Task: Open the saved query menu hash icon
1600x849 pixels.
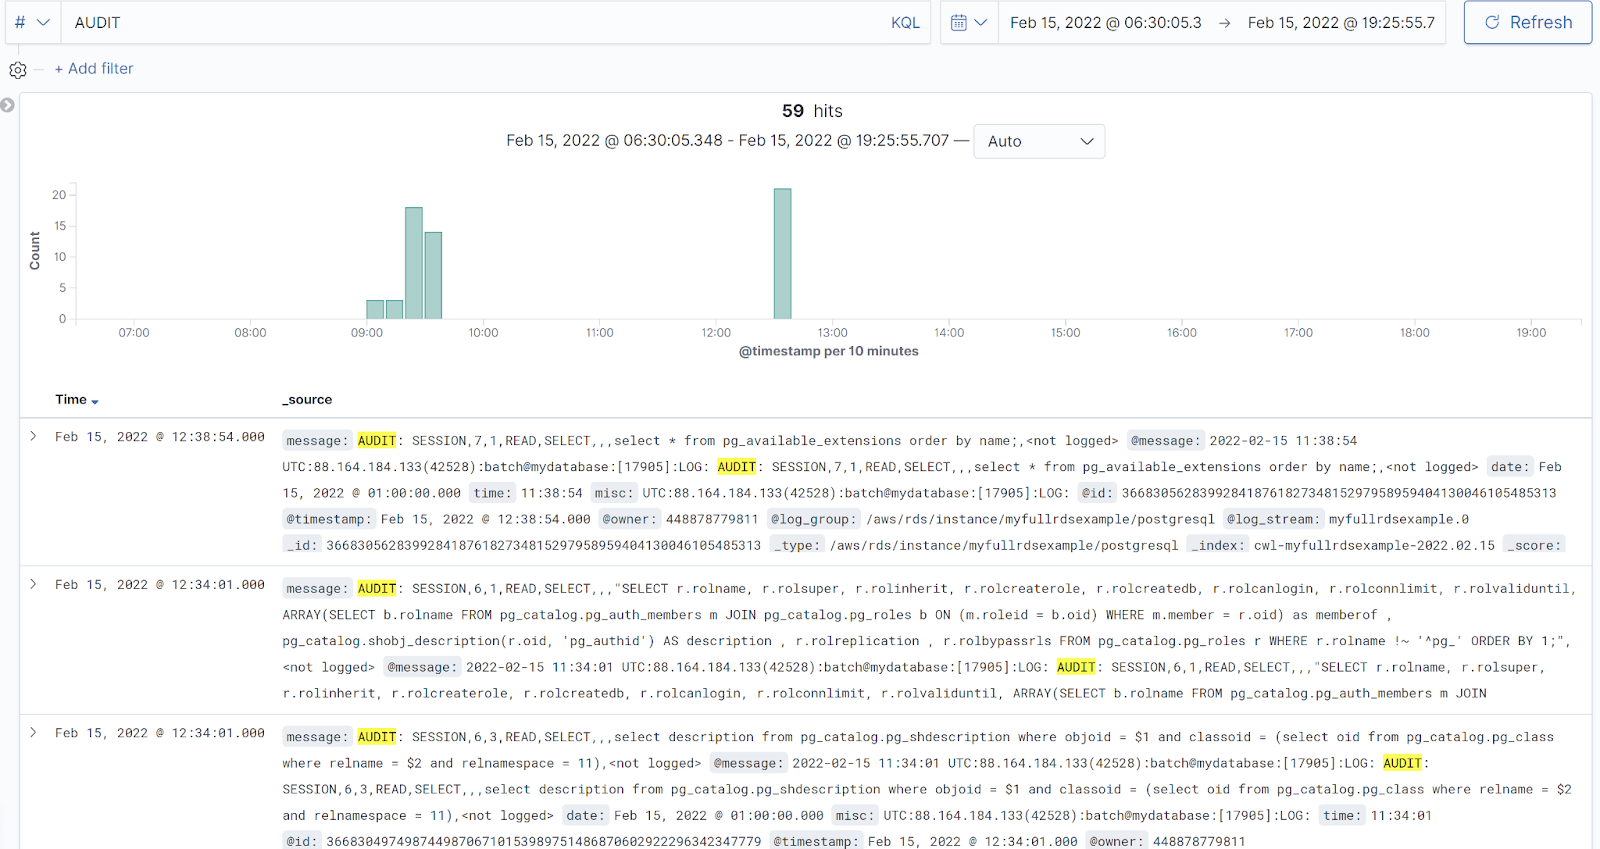Action: [32, 22]
